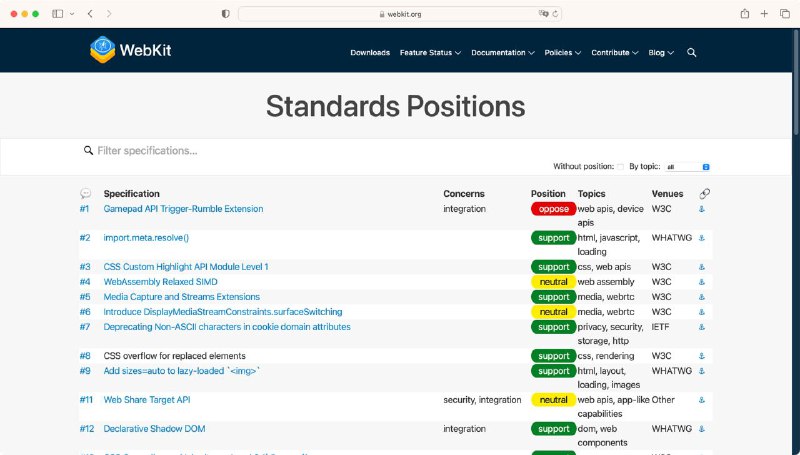This screenshot has height=455, width=800.
Task: Click the Venues column header
Action: click(x=667, y=194)
